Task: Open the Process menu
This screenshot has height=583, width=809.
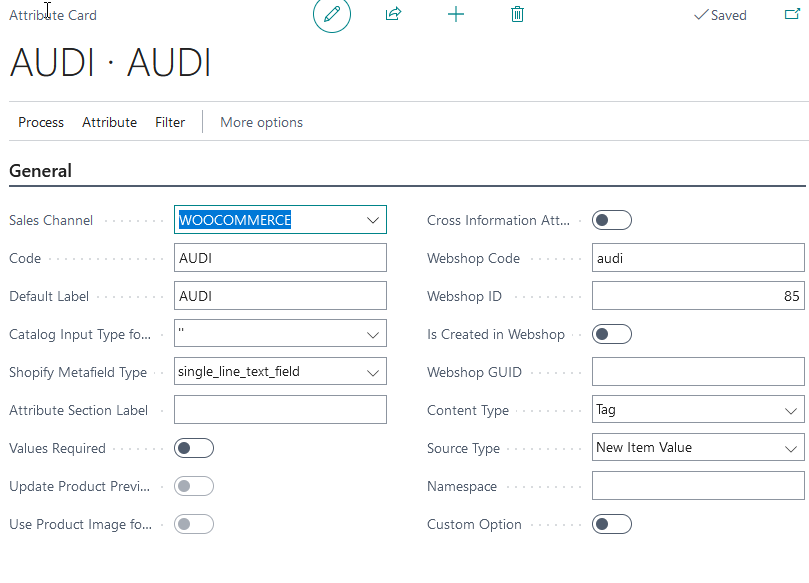Action: point(41,122)
